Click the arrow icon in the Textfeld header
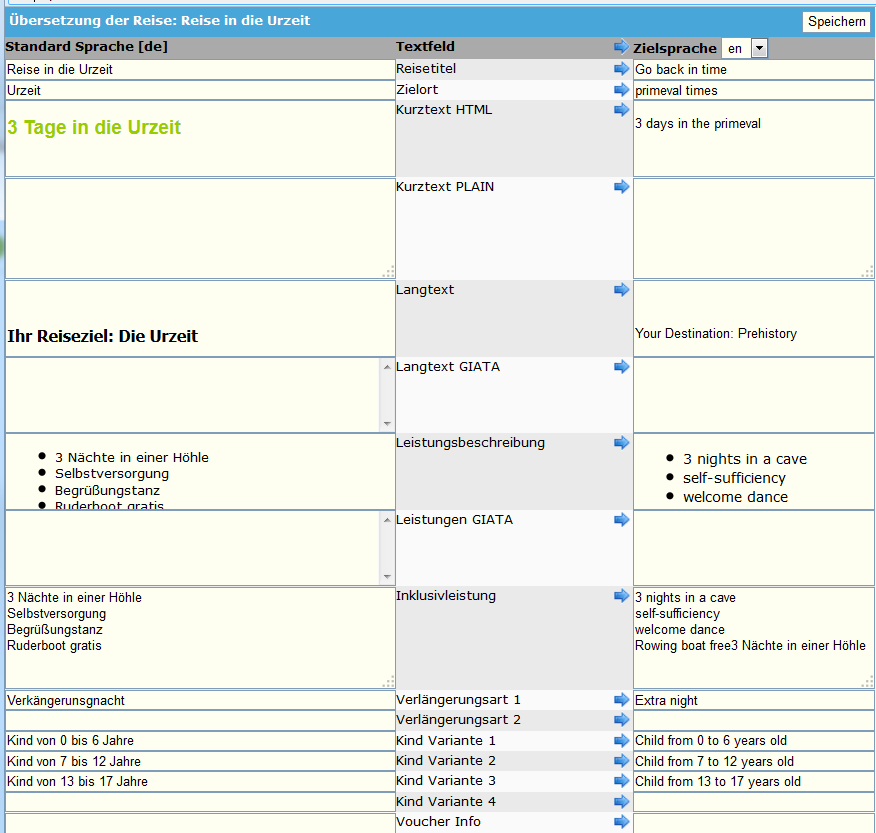The image size is (876, 833). [621, 47]
